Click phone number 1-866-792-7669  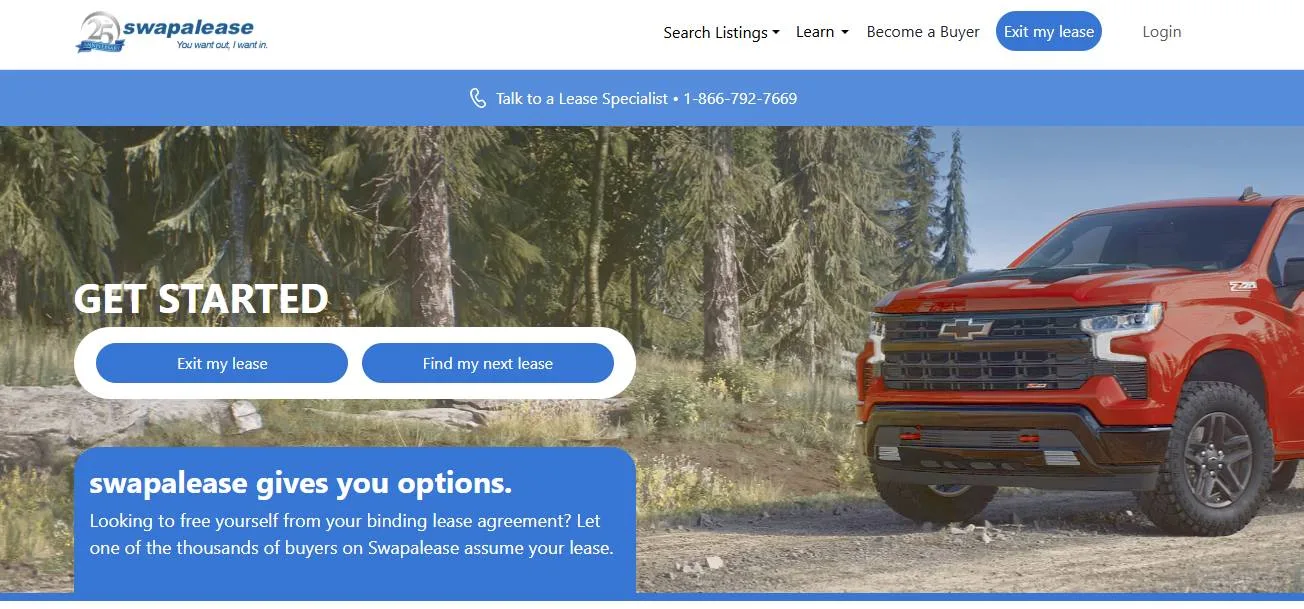740,98
